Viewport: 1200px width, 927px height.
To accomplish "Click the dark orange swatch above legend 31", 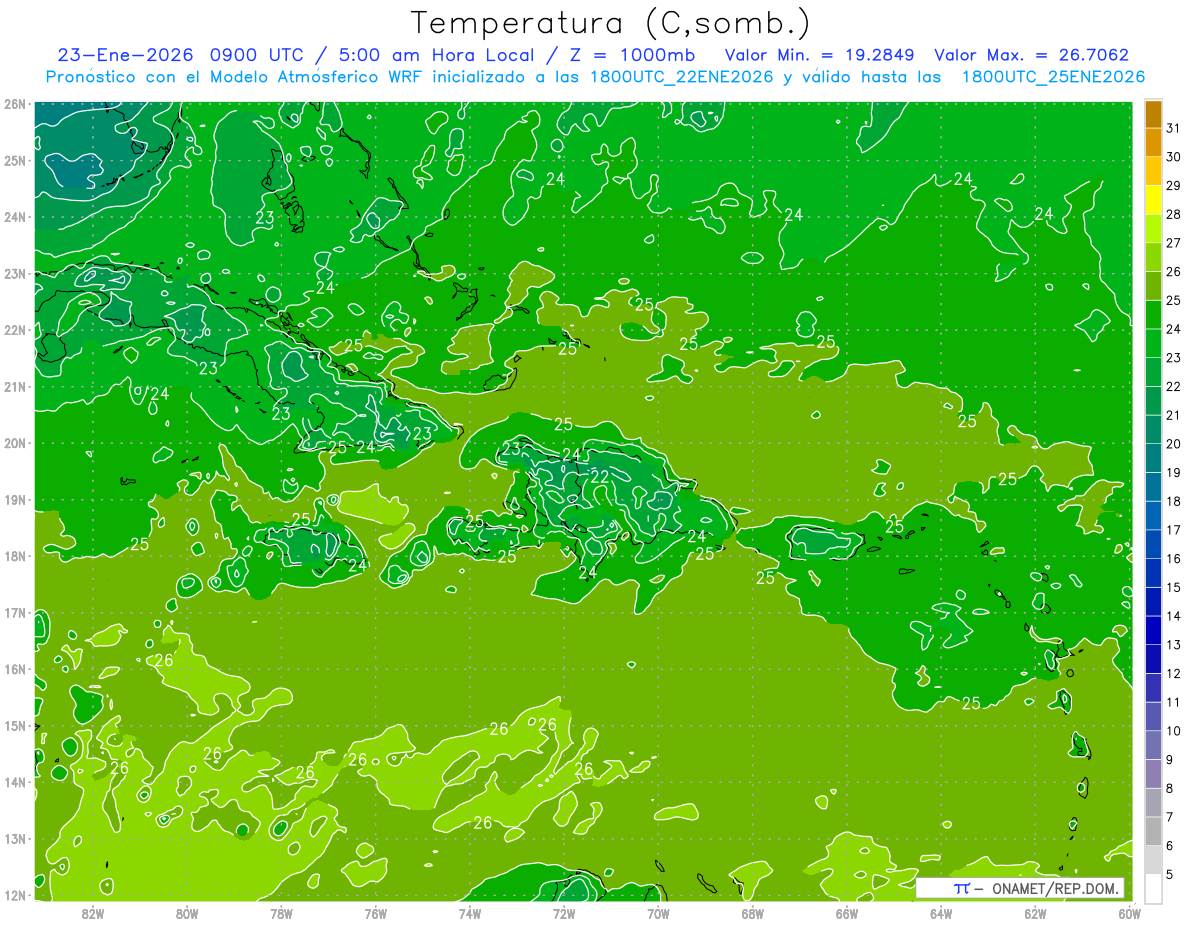I will [1153, 113].
